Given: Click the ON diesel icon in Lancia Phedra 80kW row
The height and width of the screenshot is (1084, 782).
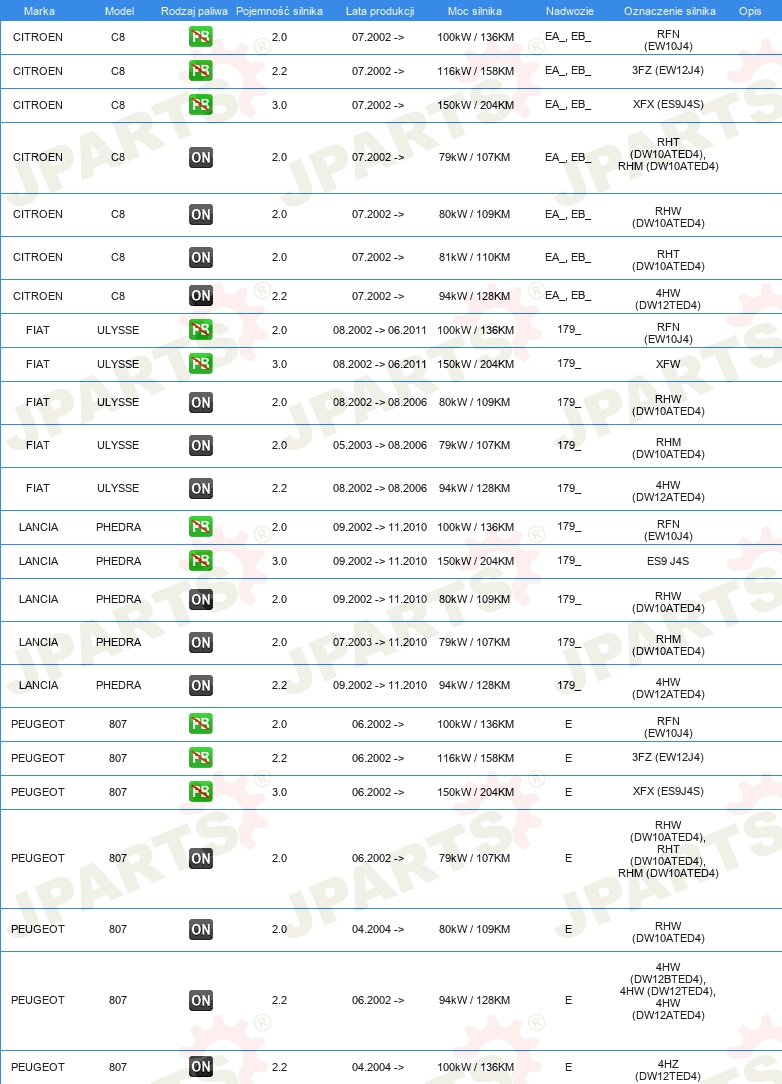Looking at the screenshot, I should 201,599.
